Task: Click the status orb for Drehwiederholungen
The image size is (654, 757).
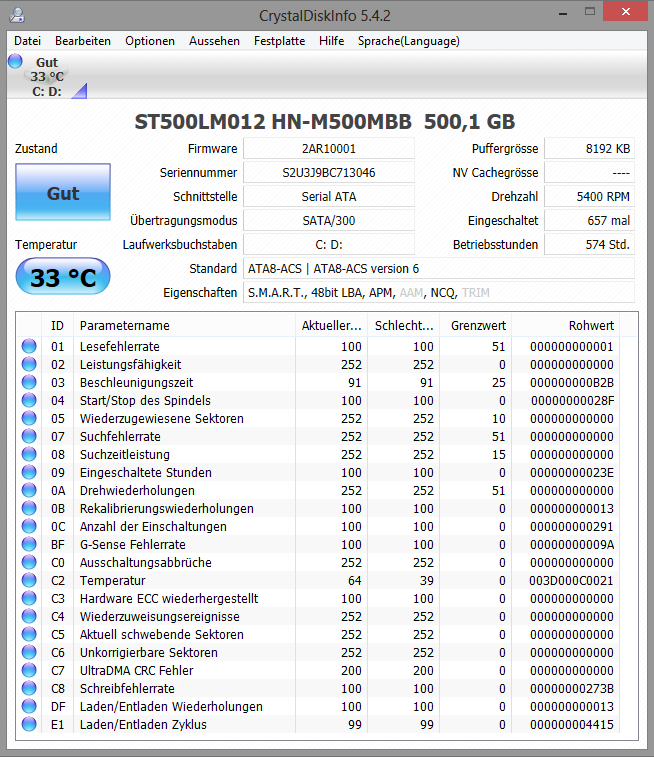Action: [29, 491]
